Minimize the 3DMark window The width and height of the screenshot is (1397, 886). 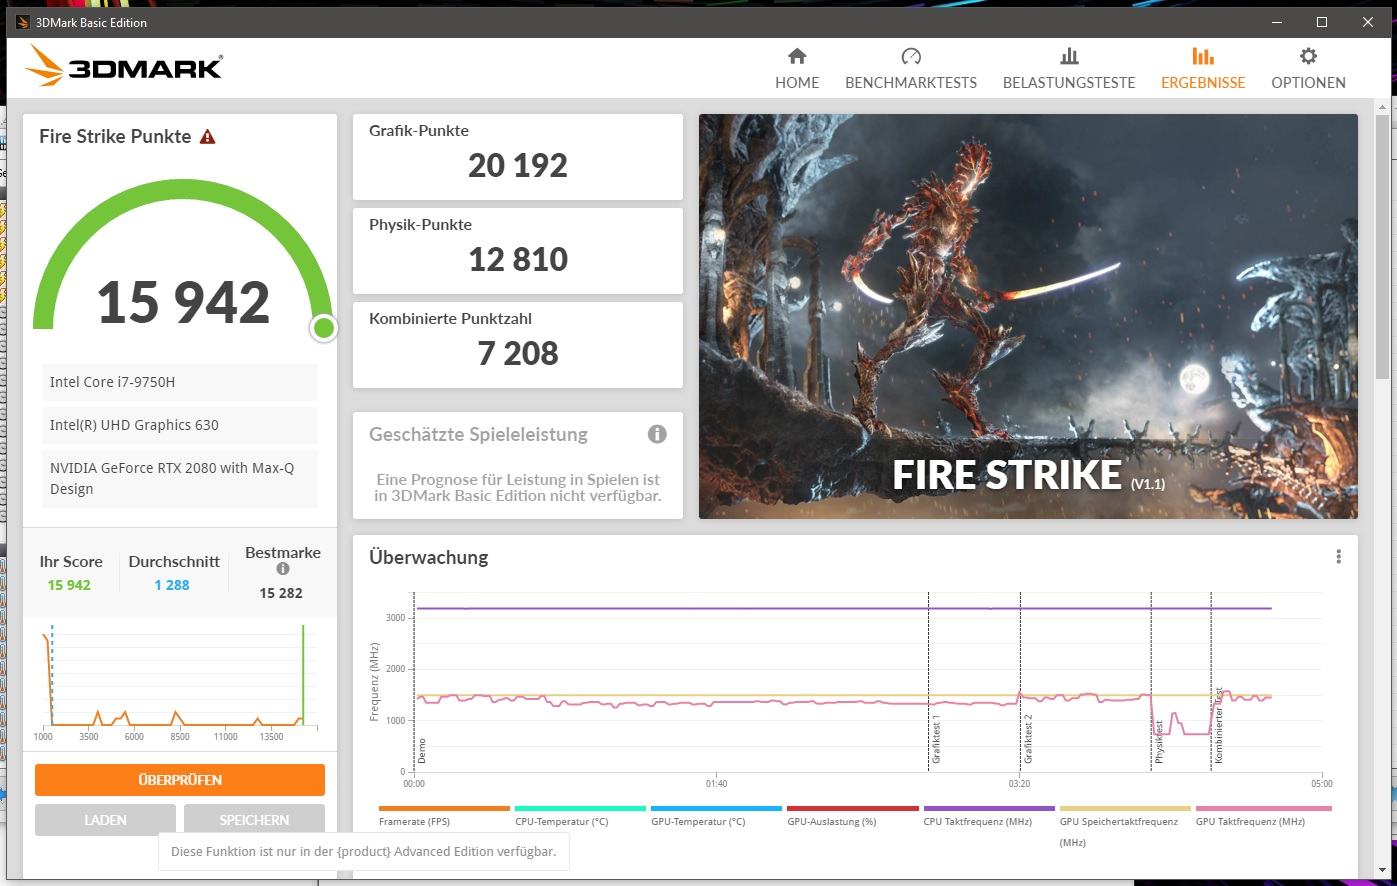1277,22
